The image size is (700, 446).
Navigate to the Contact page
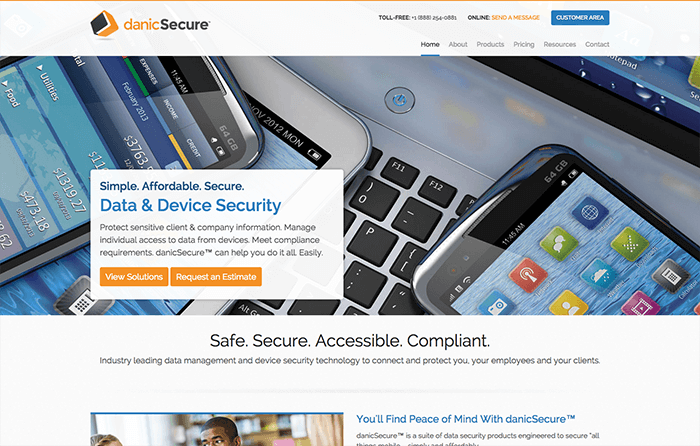(597, 44)
